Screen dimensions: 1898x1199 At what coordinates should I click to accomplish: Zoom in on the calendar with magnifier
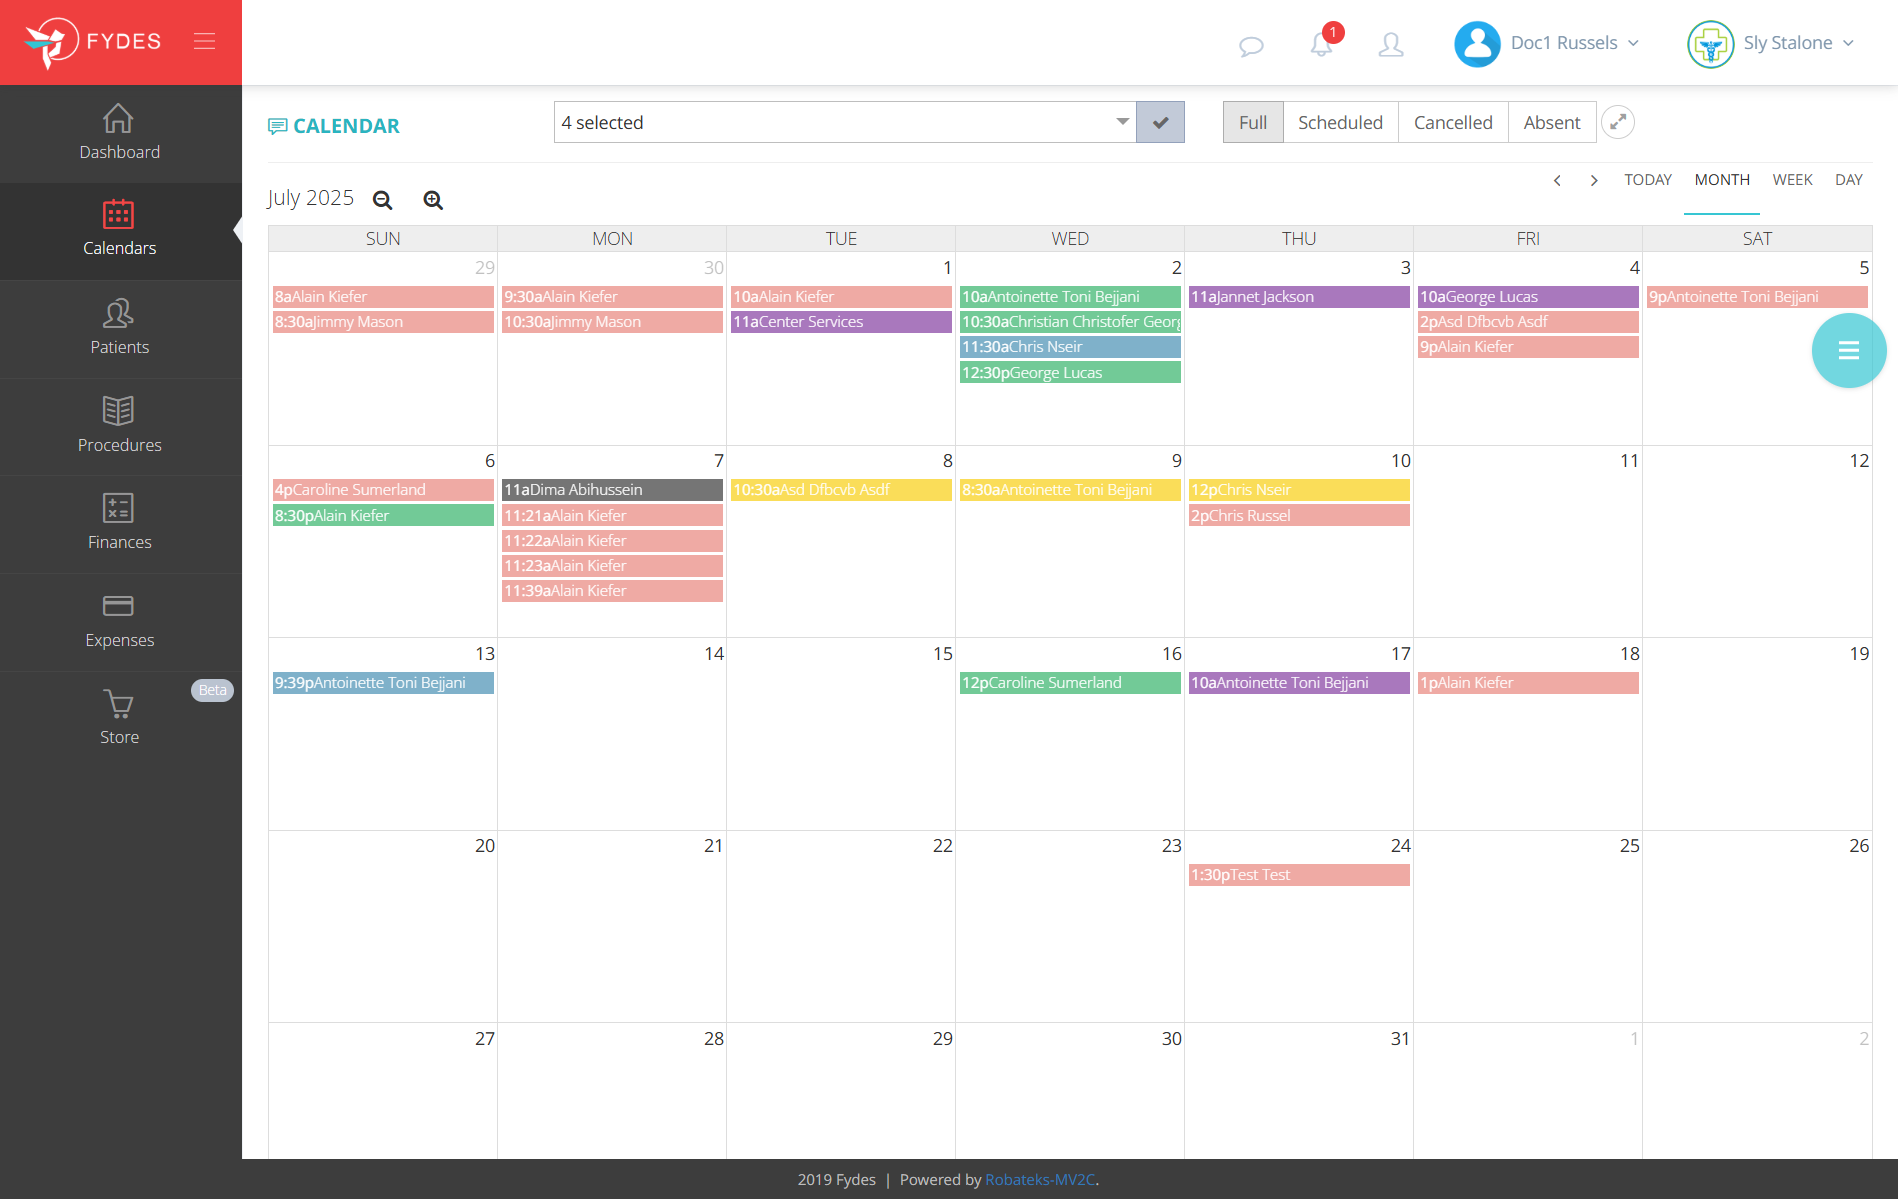pyautogui.click(x=433, y=199)
